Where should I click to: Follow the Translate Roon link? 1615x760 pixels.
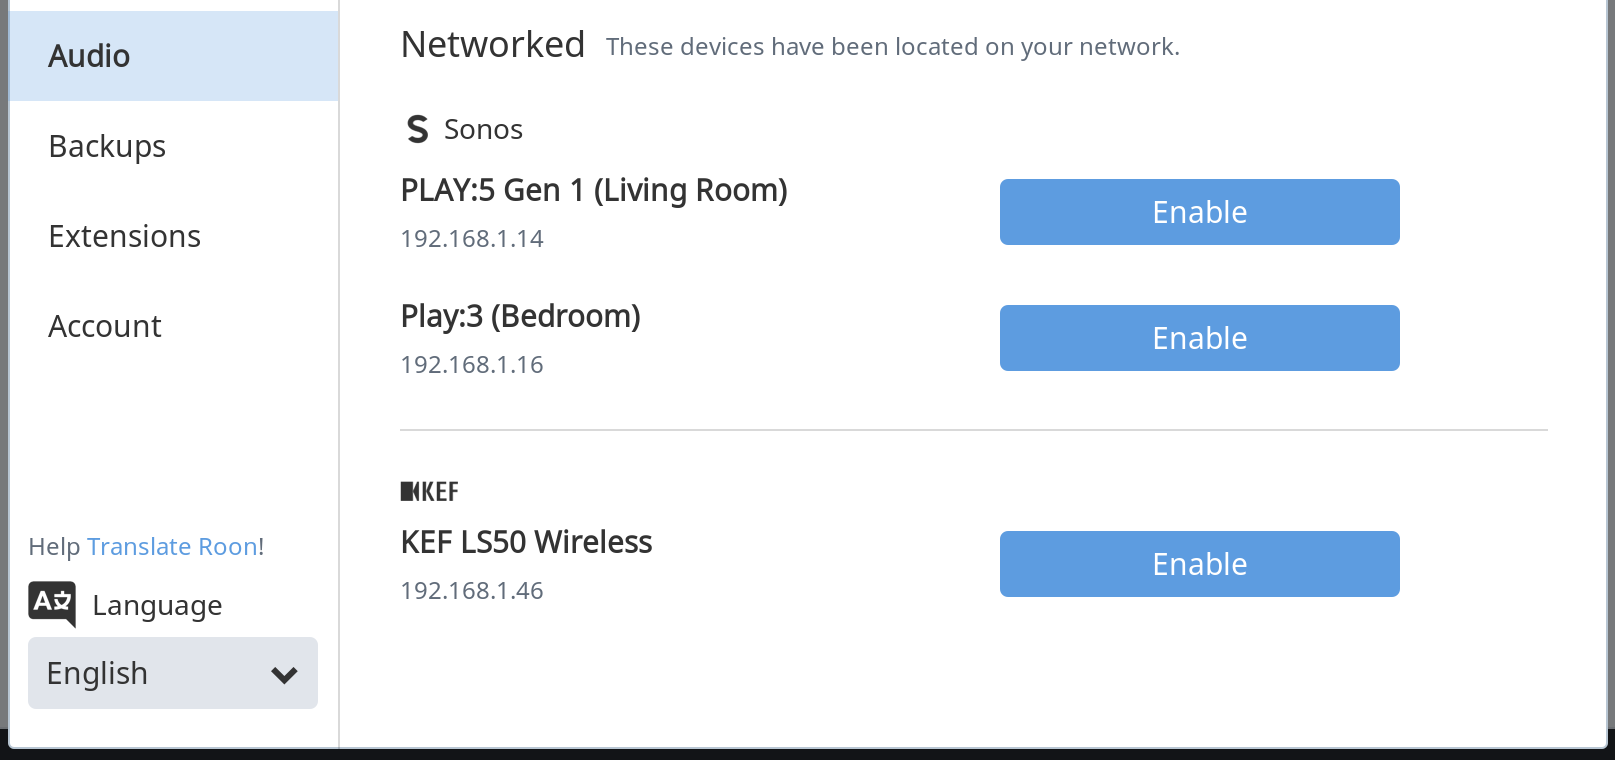173,546
